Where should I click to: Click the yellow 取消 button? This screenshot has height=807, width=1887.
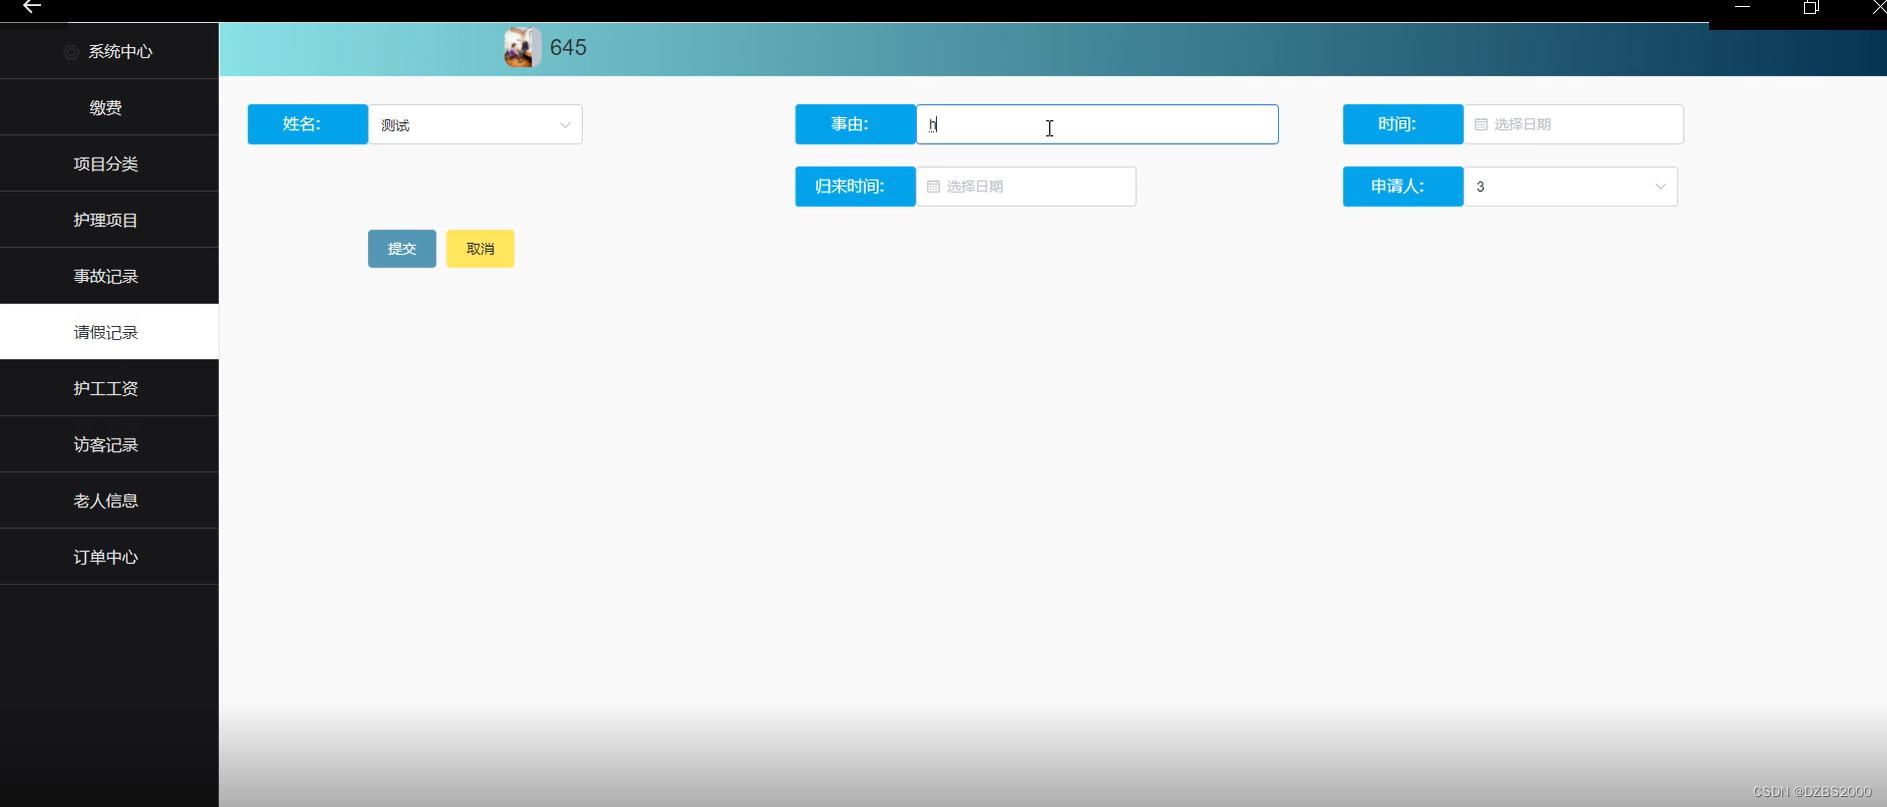pyautogui.click(x=480, y=249)
